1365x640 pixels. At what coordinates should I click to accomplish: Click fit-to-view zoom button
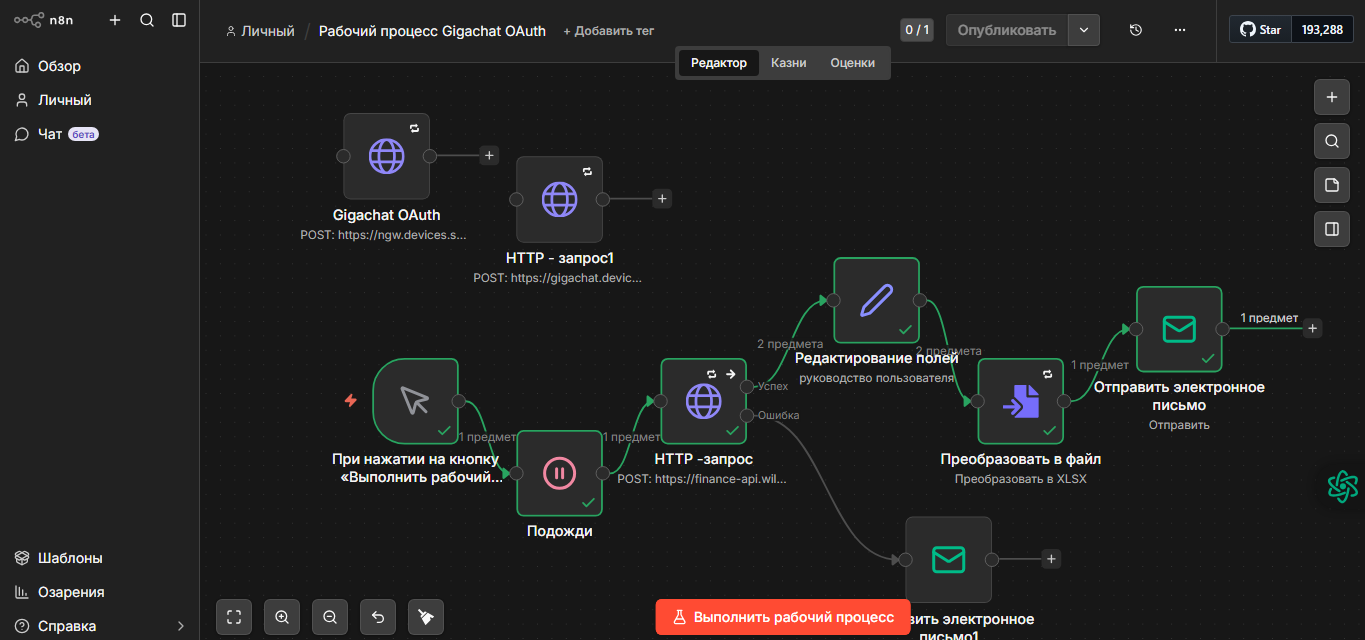[x=234, y=617]
